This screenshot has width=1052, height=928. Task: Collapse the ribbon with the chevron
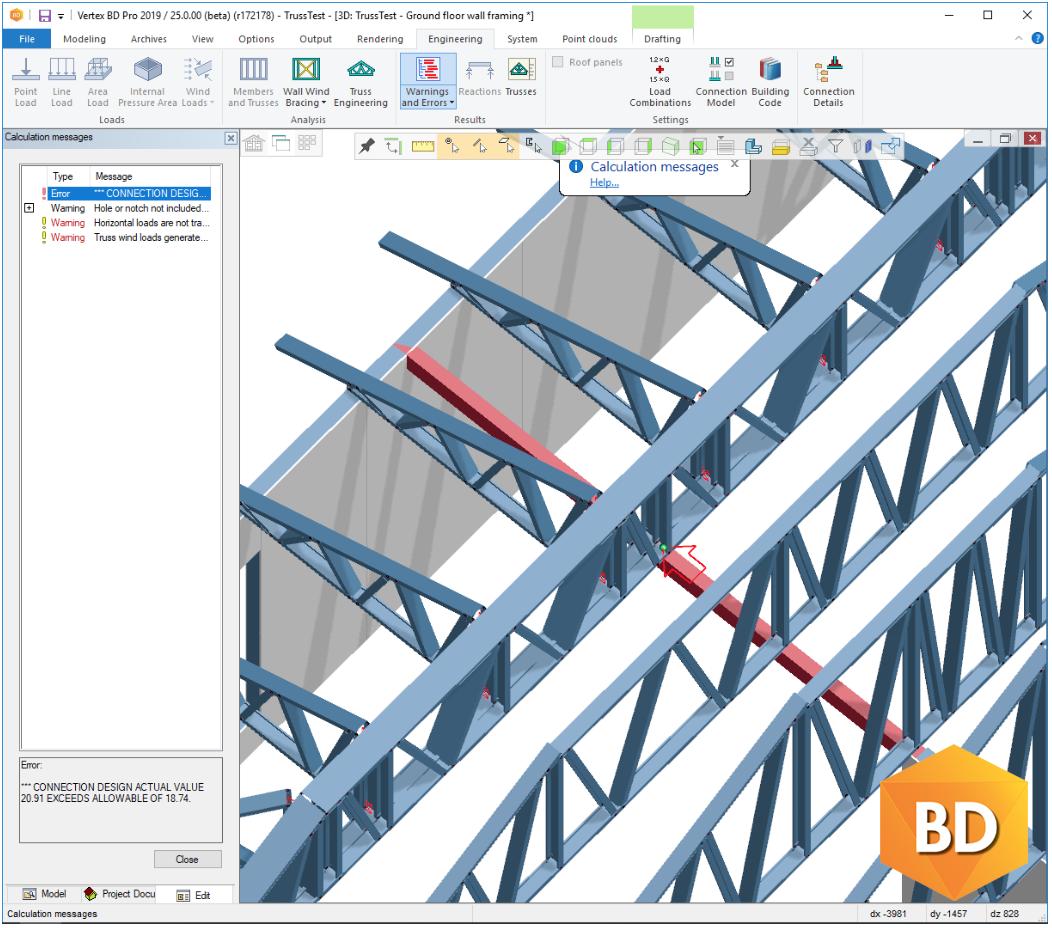1018,39
